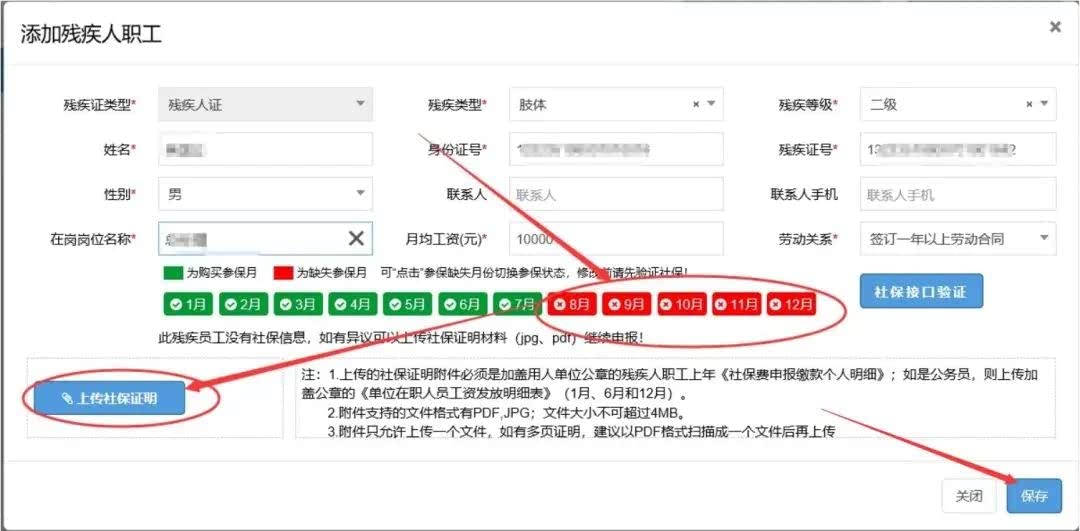Open the 残疾证类型 dropdown
This screenshot has height=531, width=1080.
[265, 104]
